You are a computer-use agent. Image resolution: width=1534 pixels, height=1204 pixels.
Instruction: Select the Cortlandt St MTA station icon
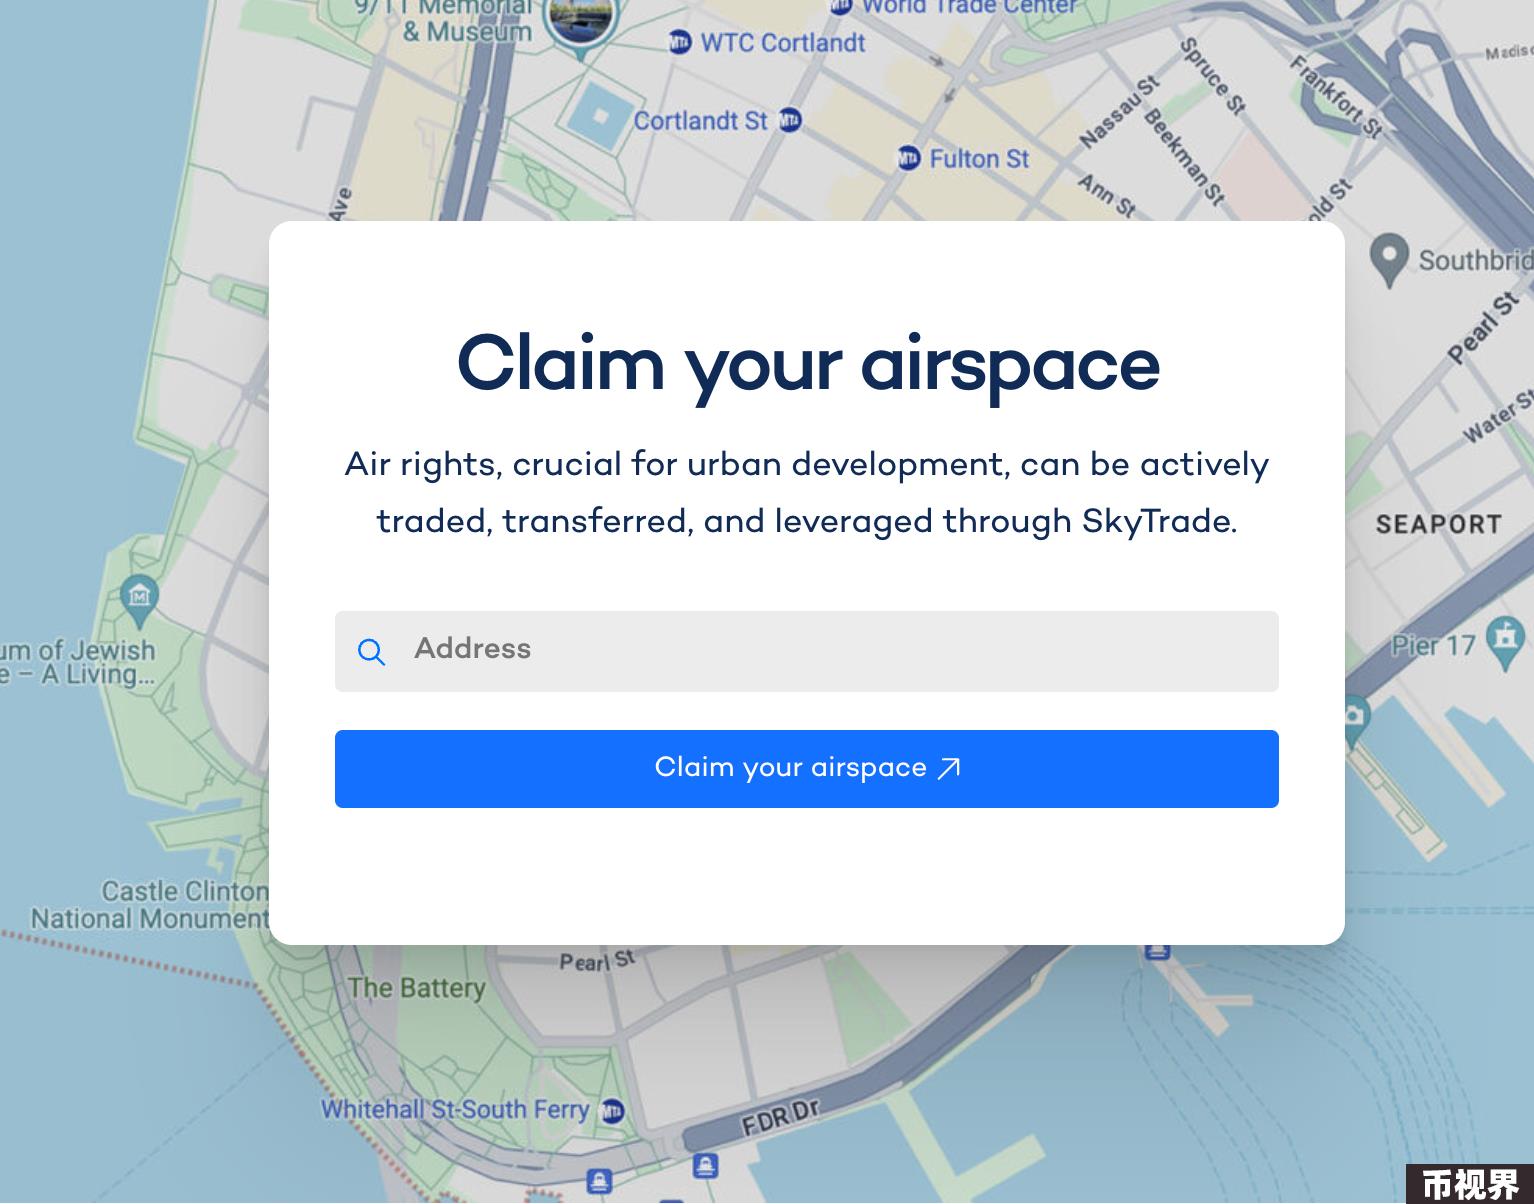[790, 120]
